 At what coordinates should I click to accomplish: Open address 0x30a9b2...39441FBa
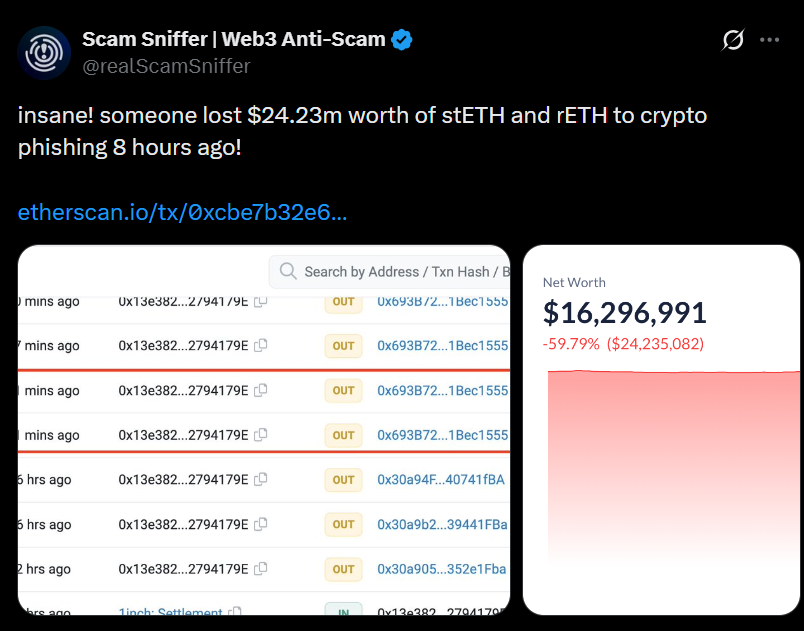click(x=442, y=524)
